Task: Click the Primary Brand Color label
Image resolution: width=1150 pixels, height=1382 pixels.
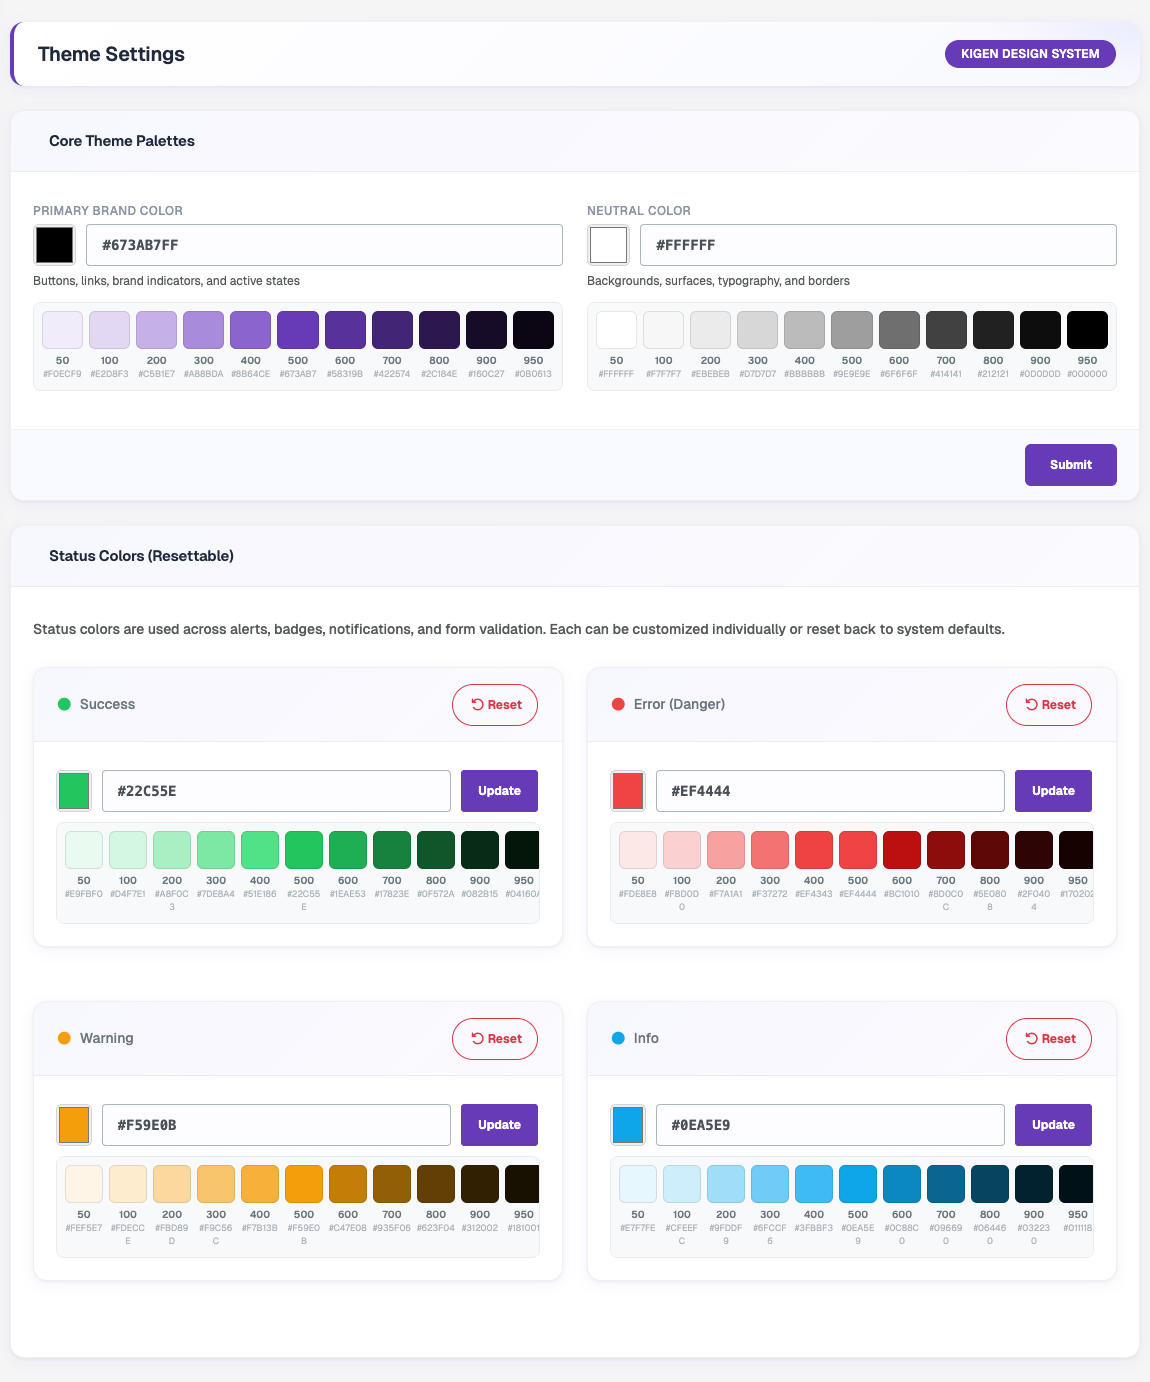Action: [x=108, y=211]
